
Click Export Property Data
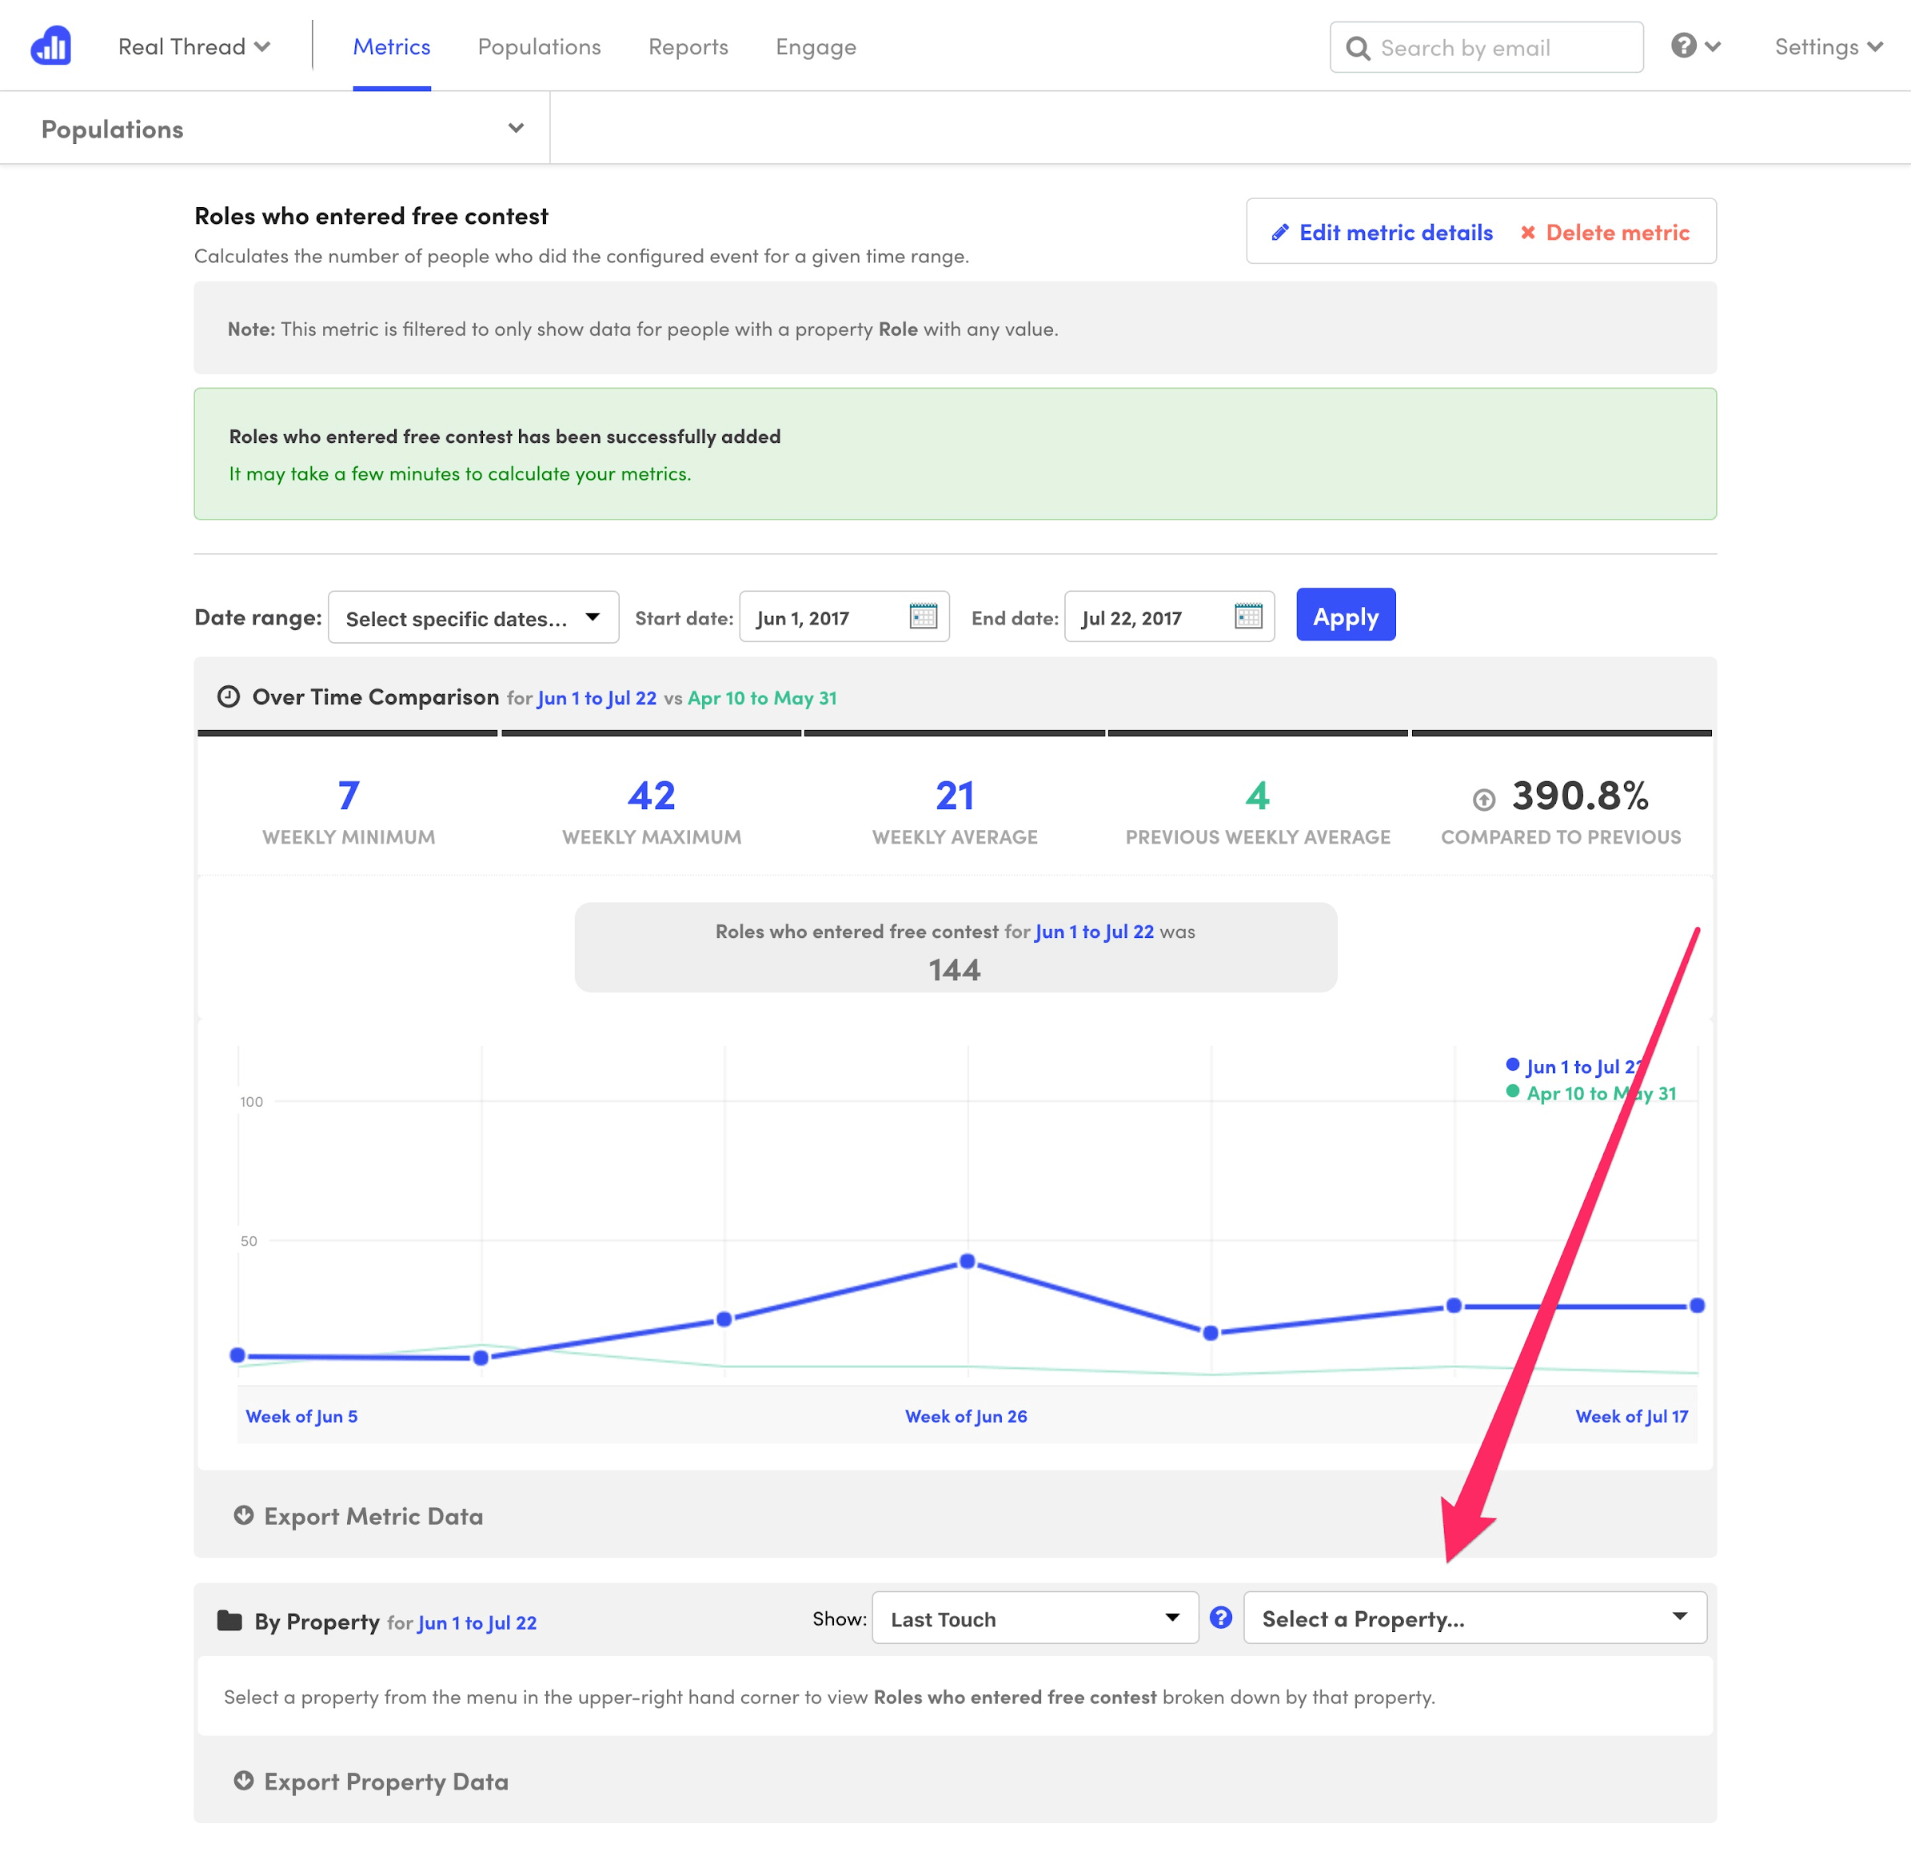pyautogui.click(x=386, y=1782)
